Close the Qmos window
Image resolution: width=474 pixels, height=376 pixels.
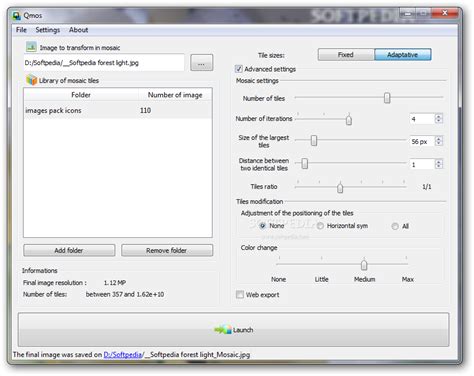pyautogui.click(x=445, y=13)
